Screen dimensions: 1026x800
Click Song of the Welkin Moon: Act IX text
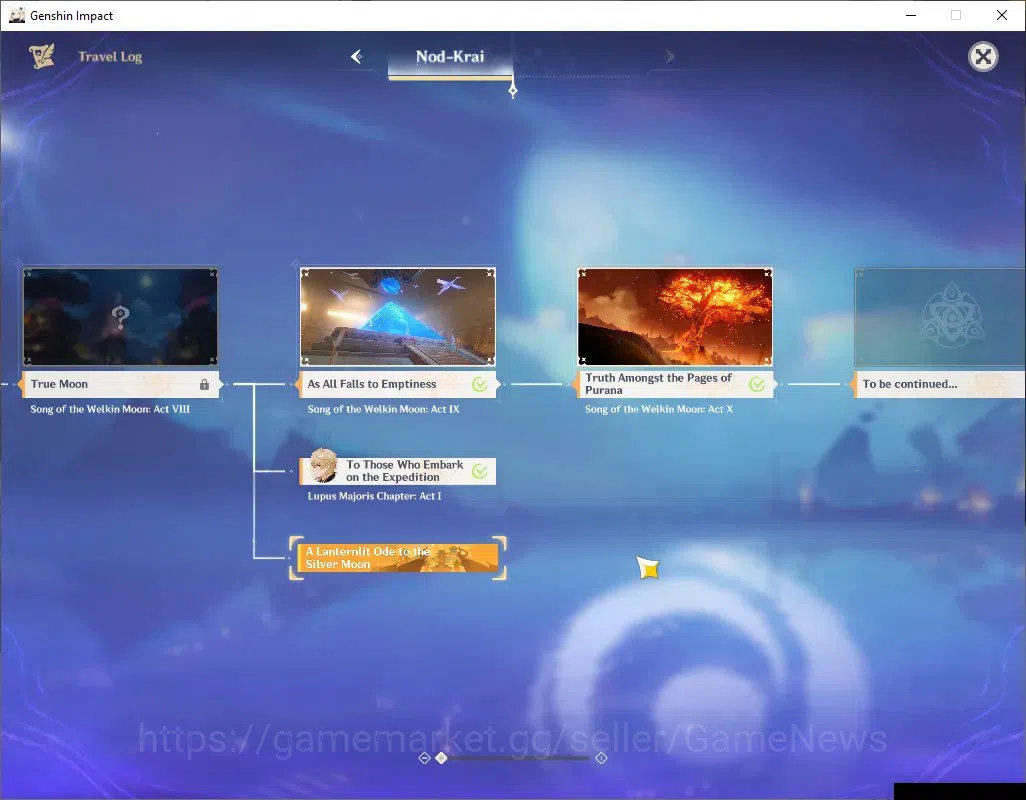tap(383, 409)
